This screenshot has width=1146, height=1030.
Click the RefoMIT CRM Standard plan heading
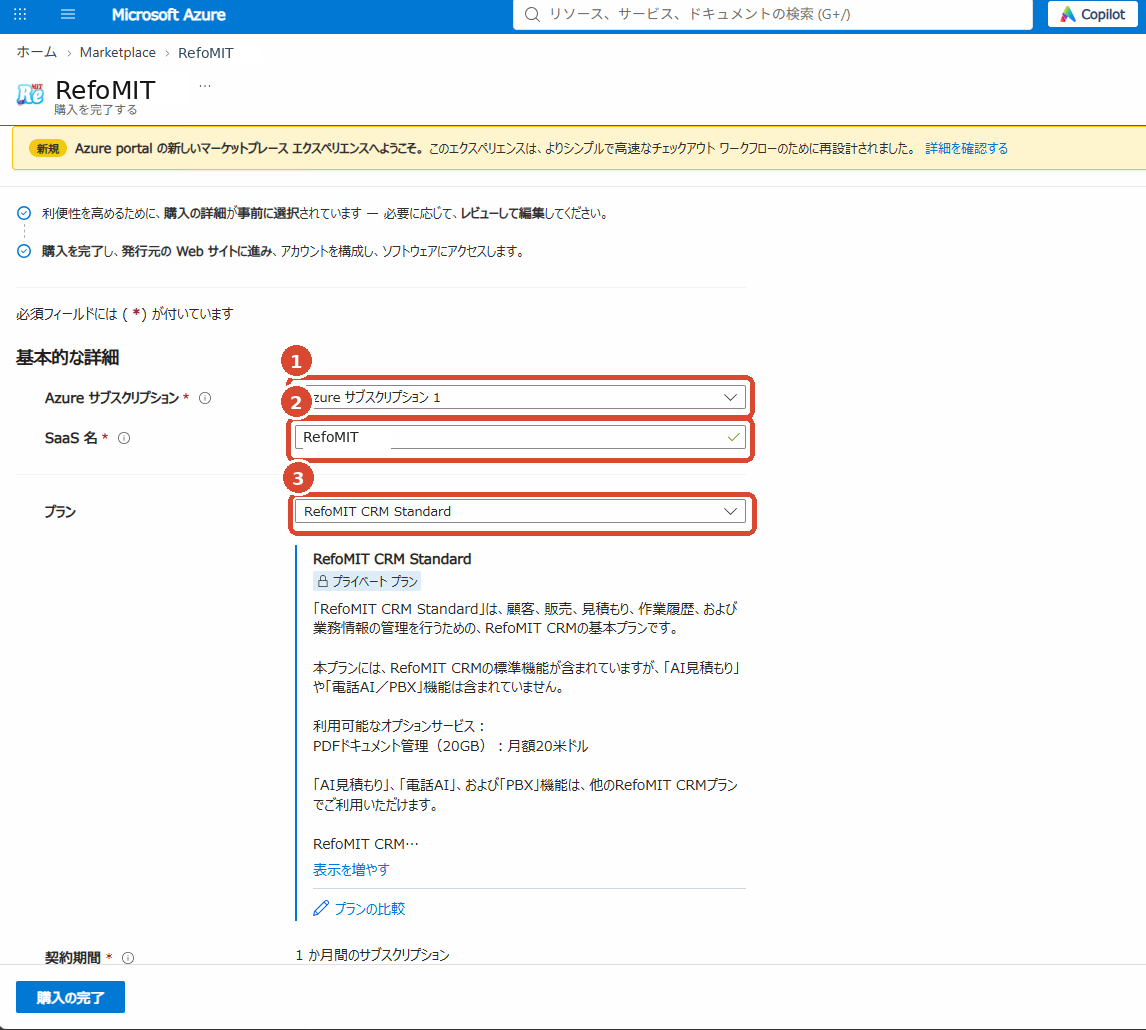[392, 558]
